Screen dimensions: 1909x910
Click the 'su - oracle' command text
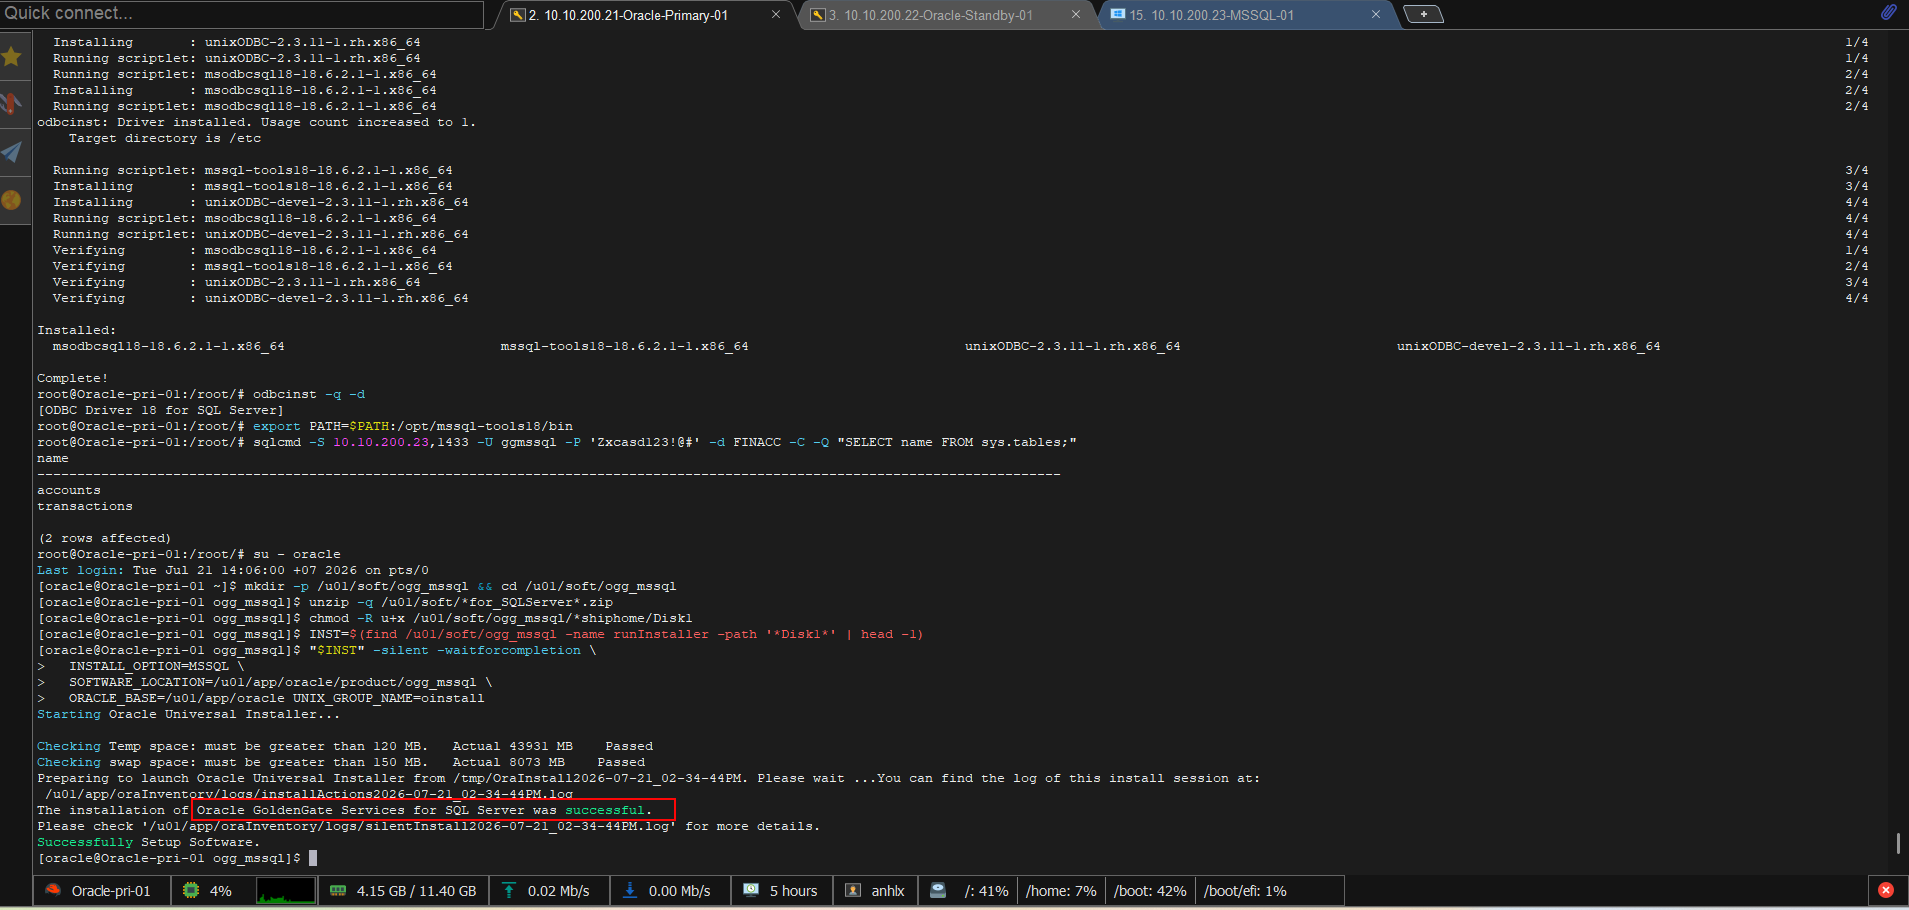(x=297, y=554)
